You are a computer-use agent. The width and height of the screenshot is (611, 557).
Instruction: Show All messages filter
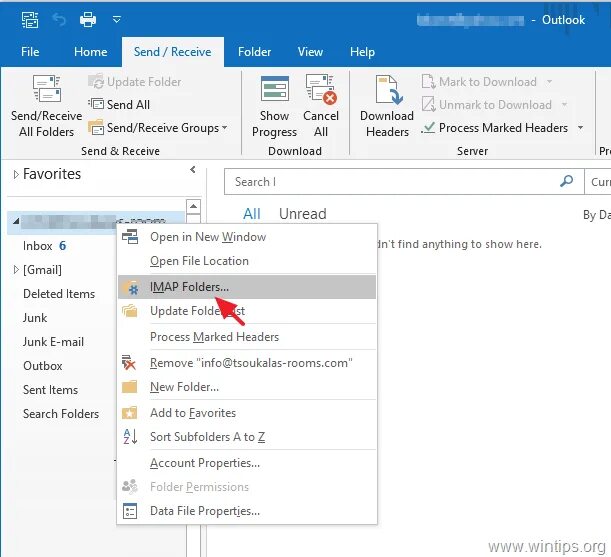pos(252,214)
